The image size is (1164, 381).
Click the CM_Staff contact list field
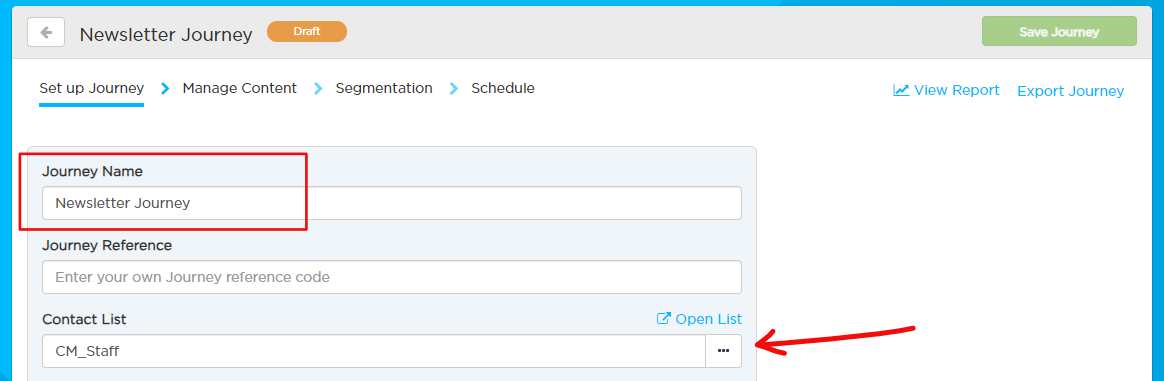(373, 351)
